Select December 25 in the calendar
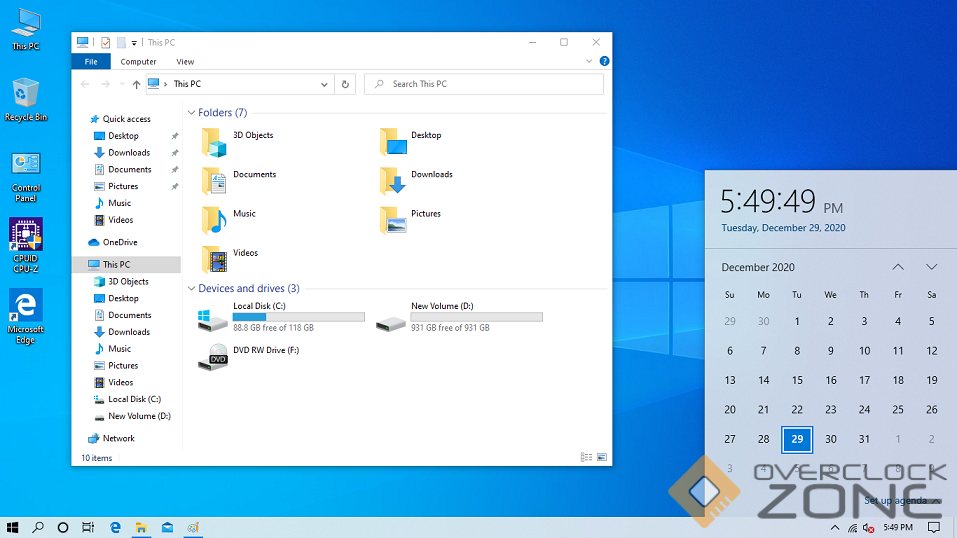Image resolution: width=957 pixels, height=538 pixels. (x=897, y=409)
